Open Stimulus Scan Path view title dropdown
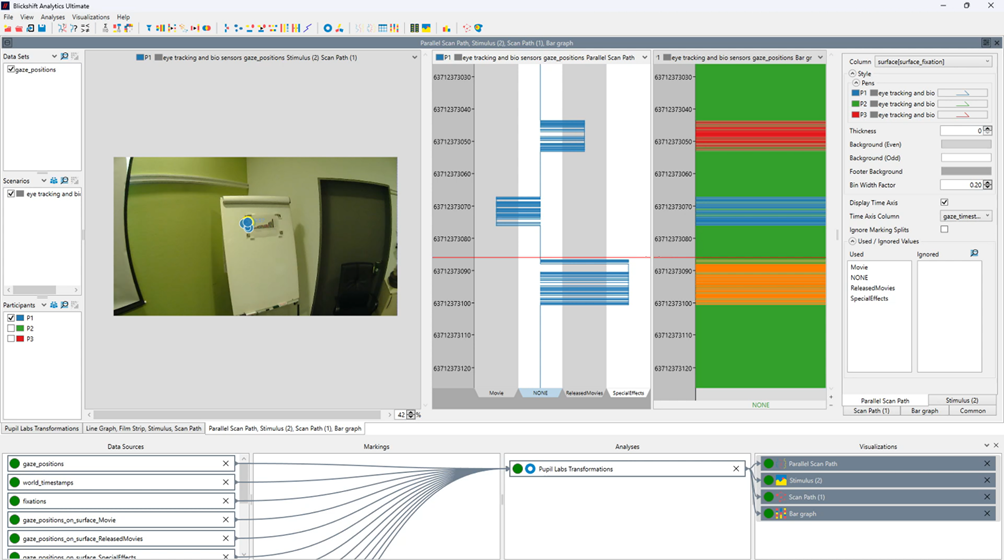Screen dimensions: 1004x560 [414, 57]
